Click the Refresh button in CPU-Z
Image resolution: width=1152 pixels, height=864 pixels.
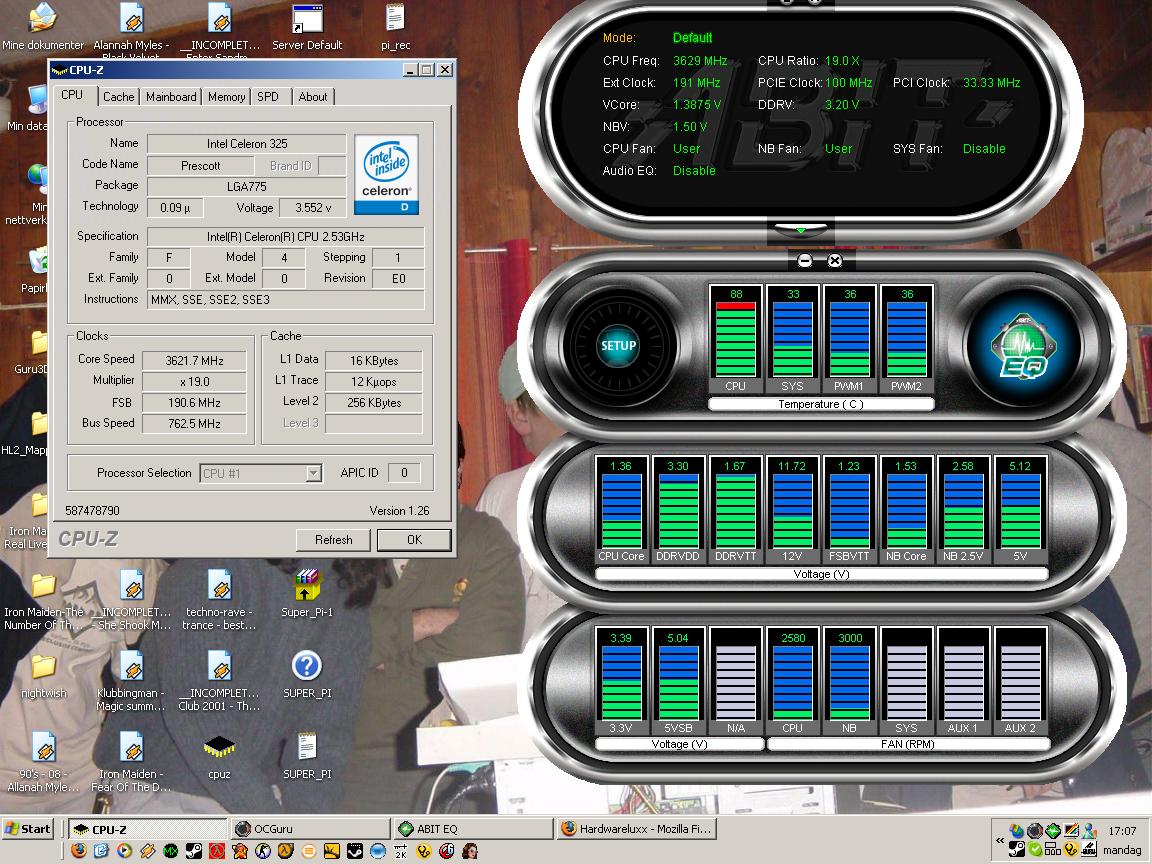[334, 539]
